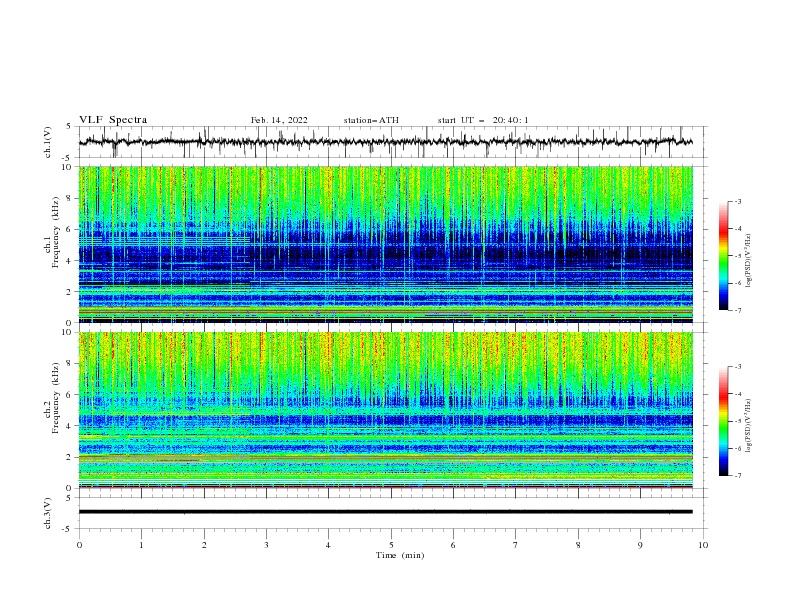Click the "-6" tick on ch.2 colorbar
The width and height of the screenshot is (792, 612).
click(x=737, y=448)
